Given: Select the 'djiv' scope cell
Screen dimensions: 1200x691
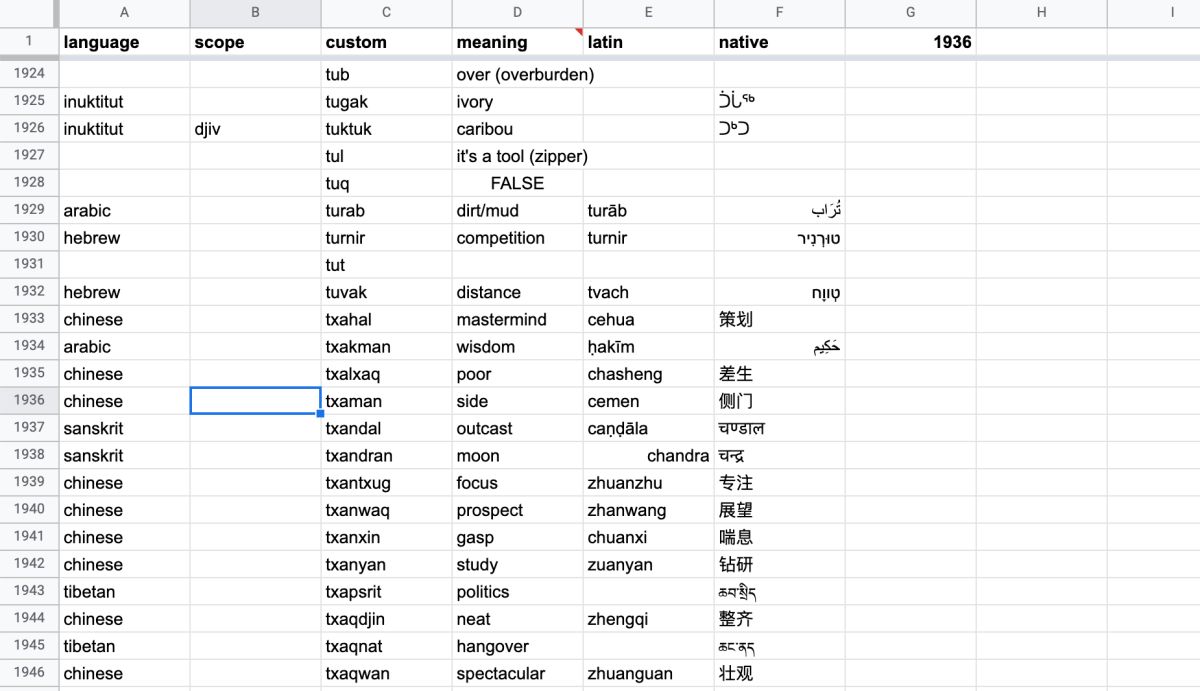Looking at the screenshot, I should (255, 129).
